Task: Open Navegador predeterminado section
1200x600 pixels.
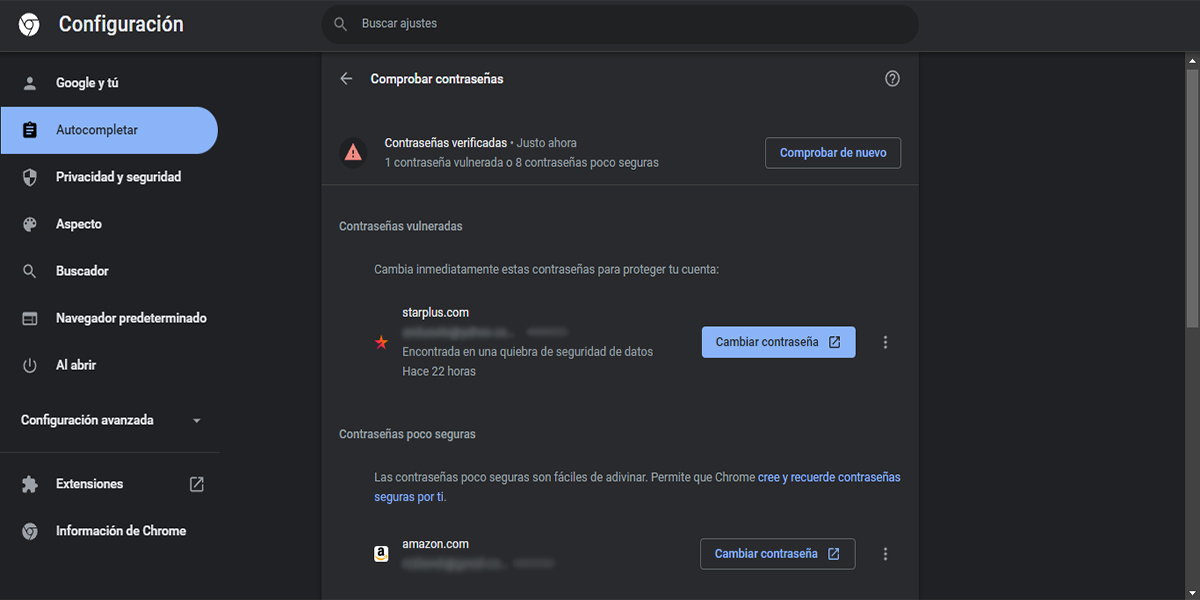Action: [131, 318]
